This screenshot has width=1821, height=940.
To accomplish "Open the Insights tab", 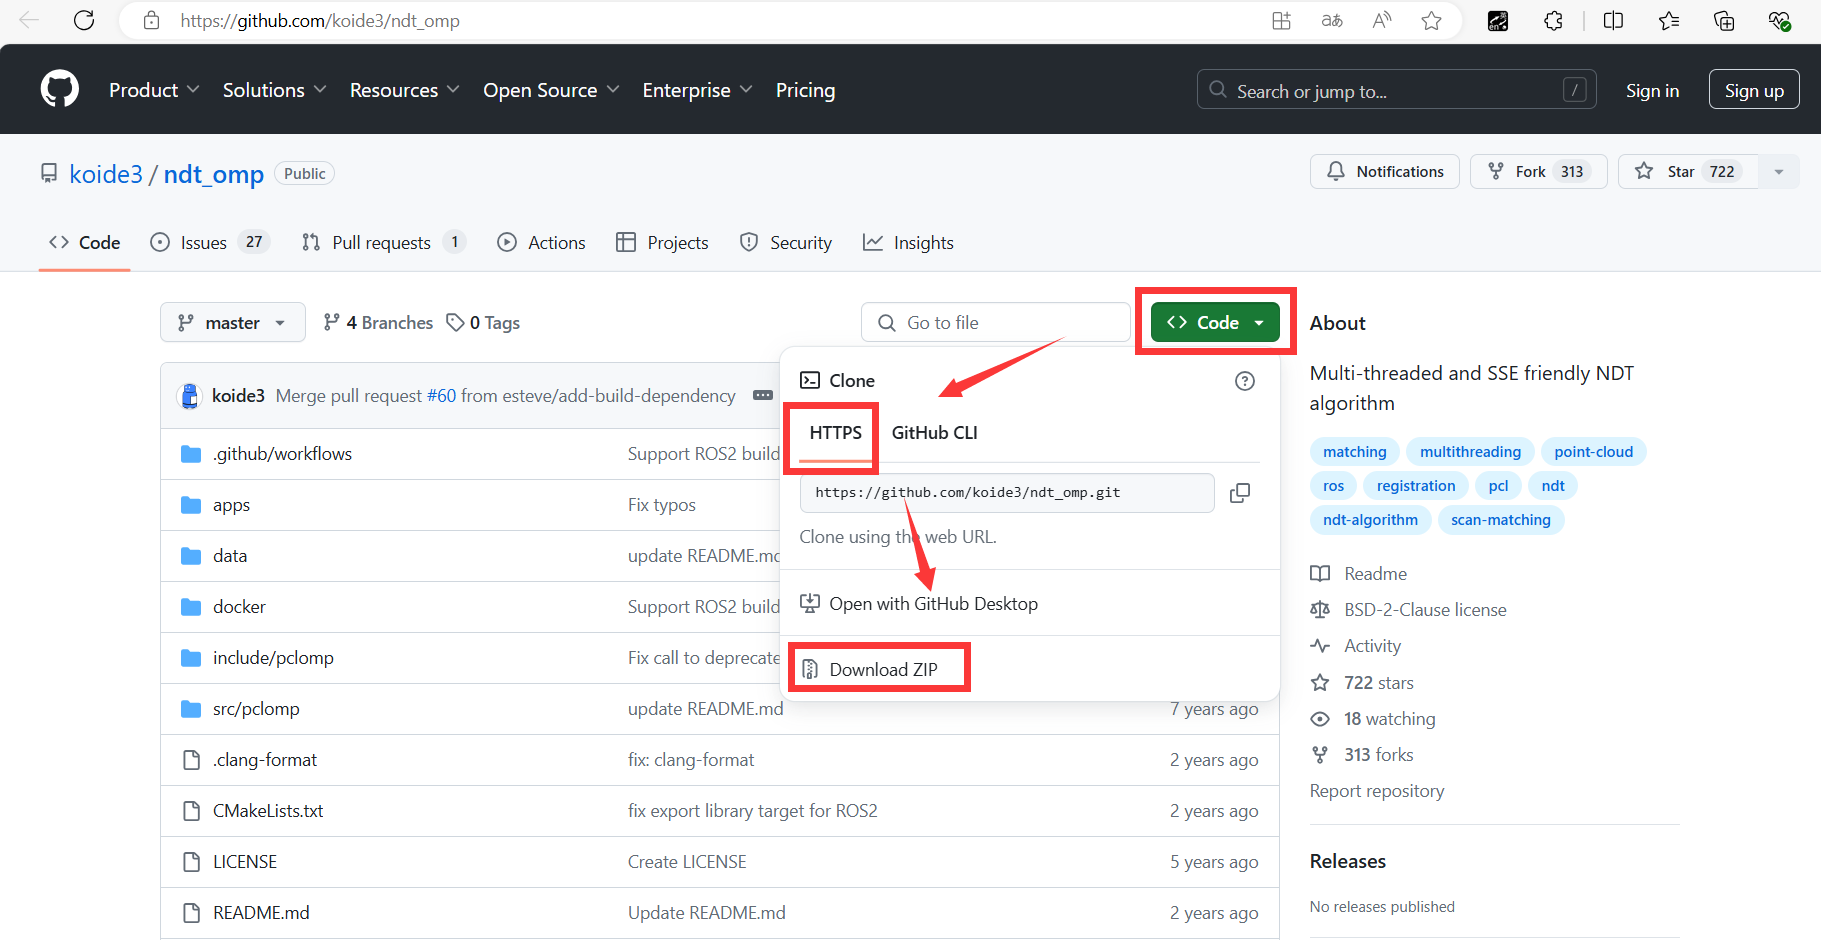I will pyautogui.click(x=908, y=242).
